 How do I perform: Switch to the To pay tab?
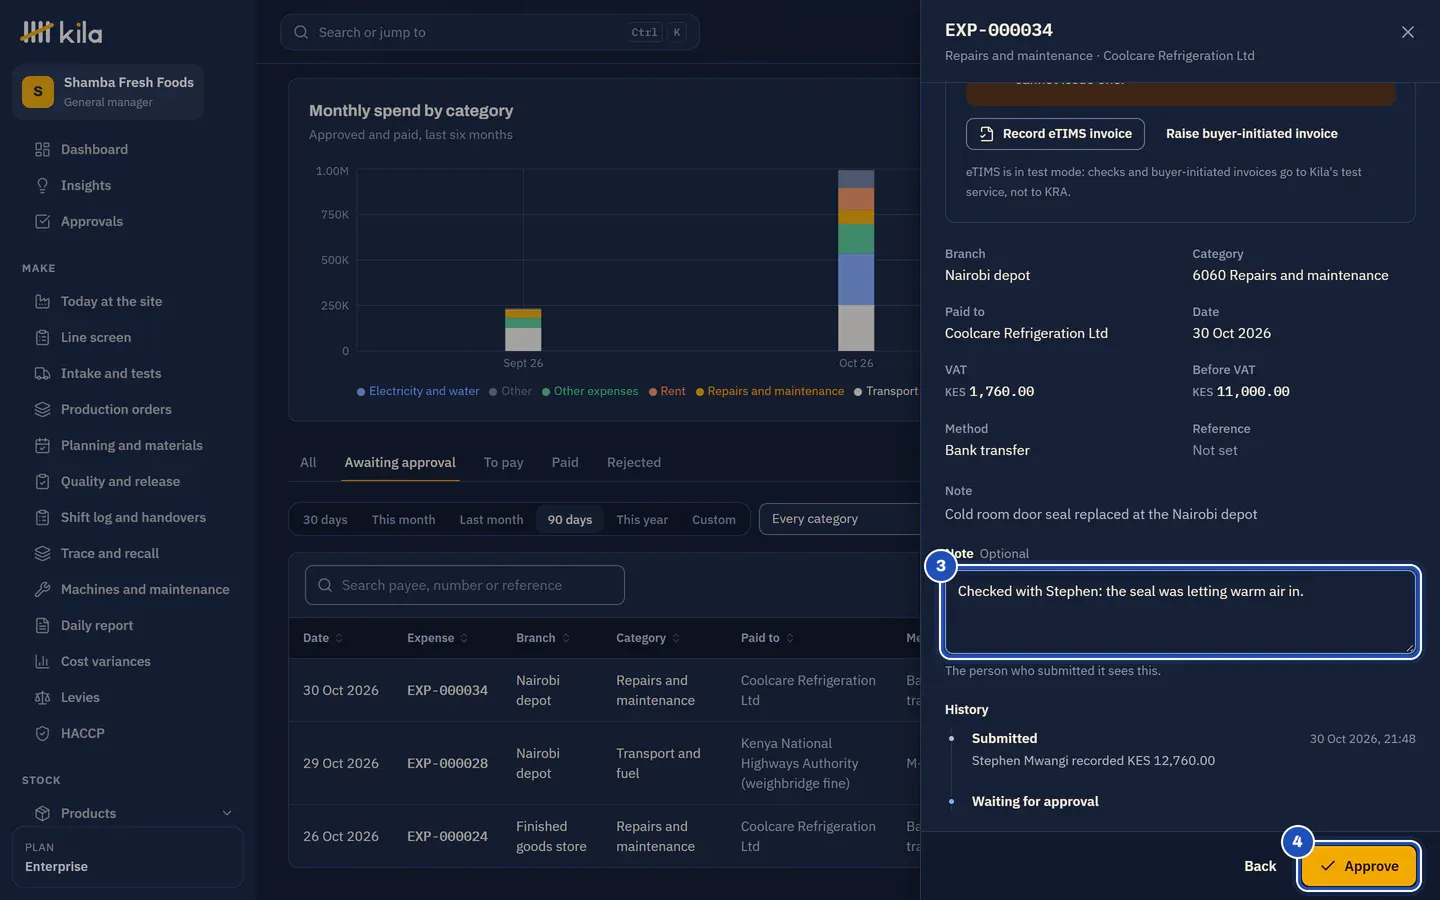503,462
